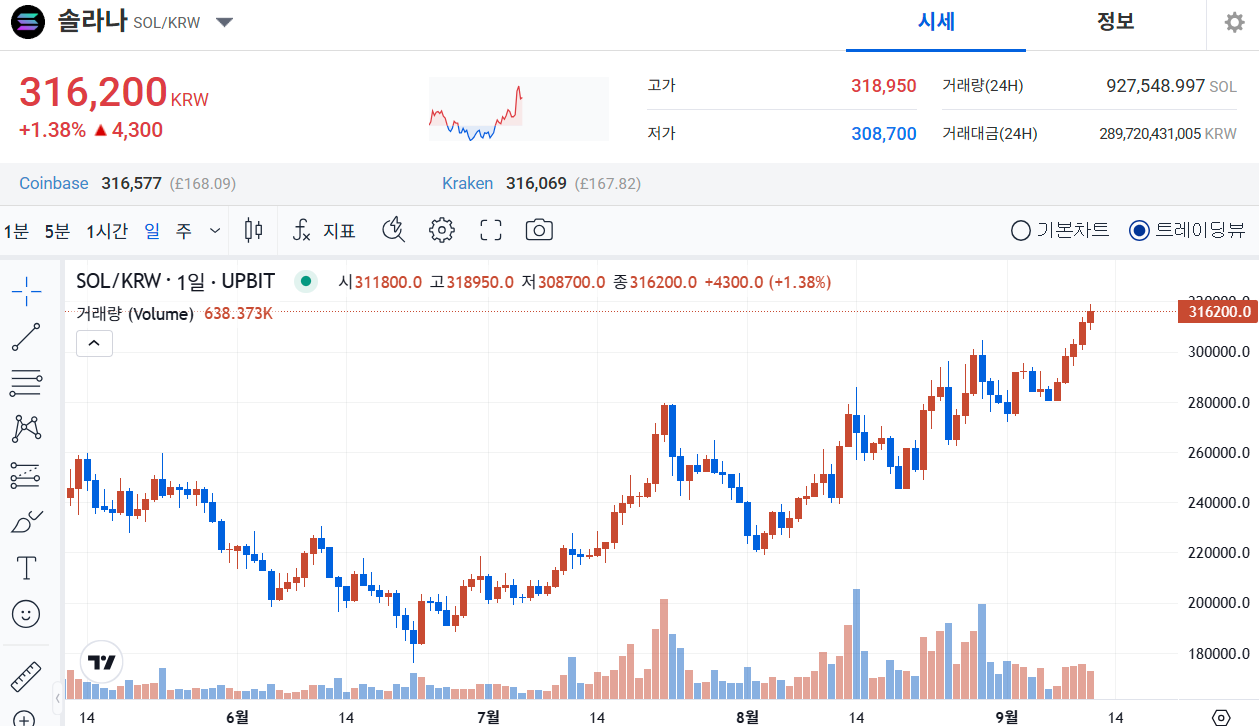Select the 1분 interval

[16, 231]
